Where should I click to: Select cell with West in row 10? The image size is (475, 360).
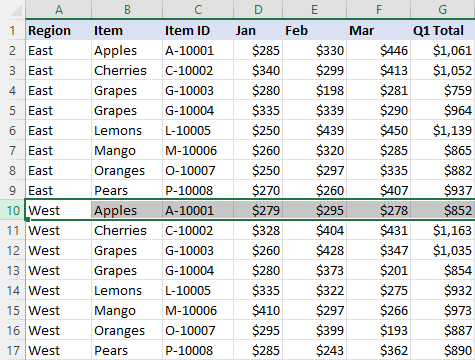point(59,210)
